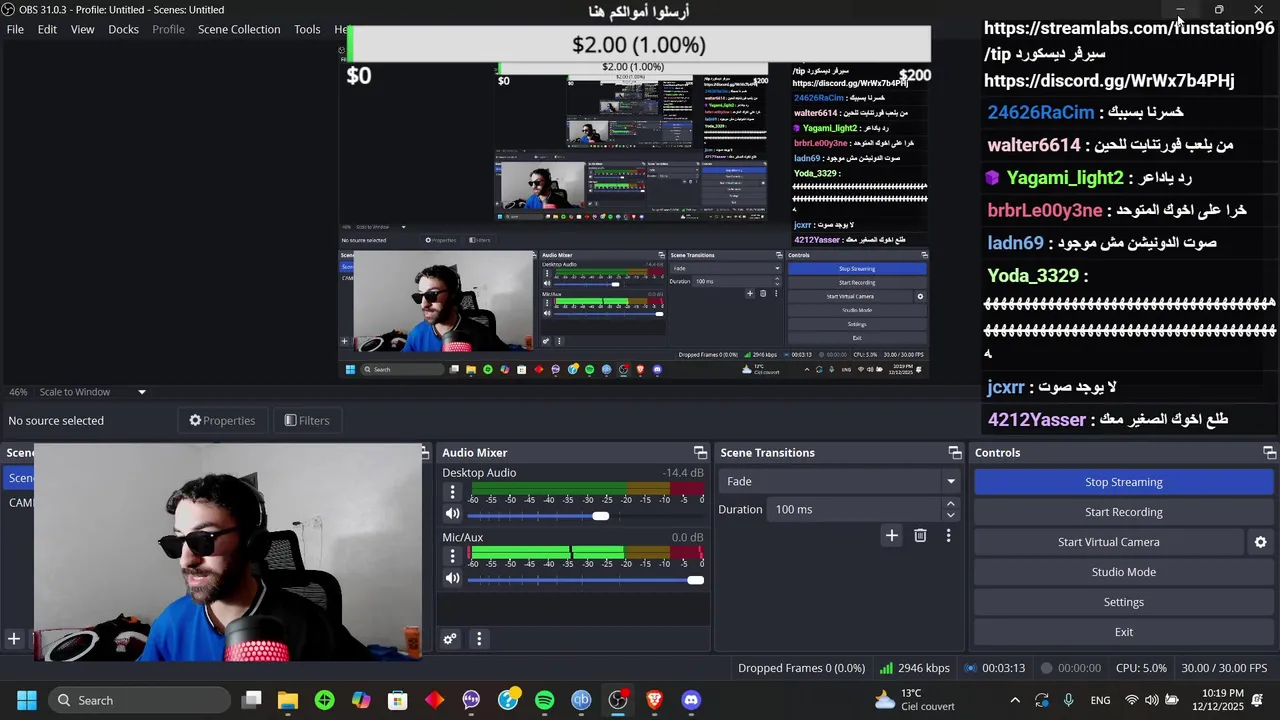Click the Windows Start button

tap(27, 700)
